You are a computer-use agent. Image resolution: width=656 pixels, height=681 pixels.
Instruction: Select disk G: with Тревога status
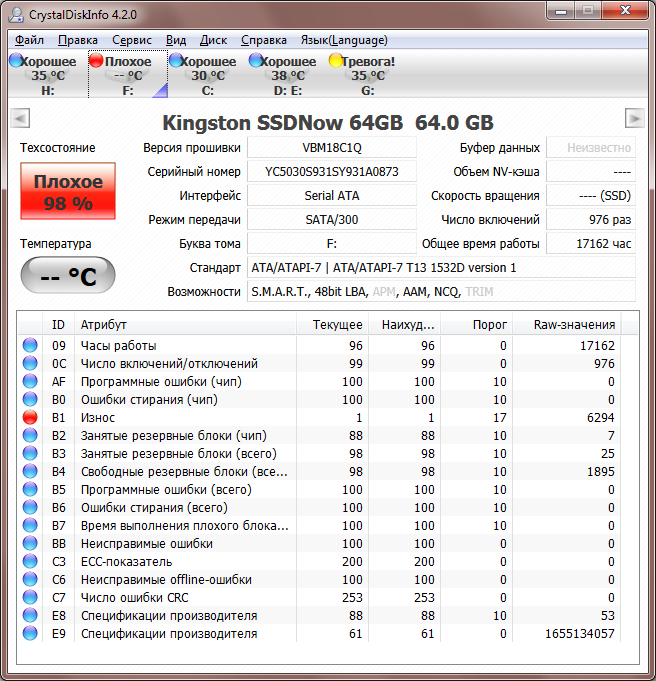click(368, 74)
